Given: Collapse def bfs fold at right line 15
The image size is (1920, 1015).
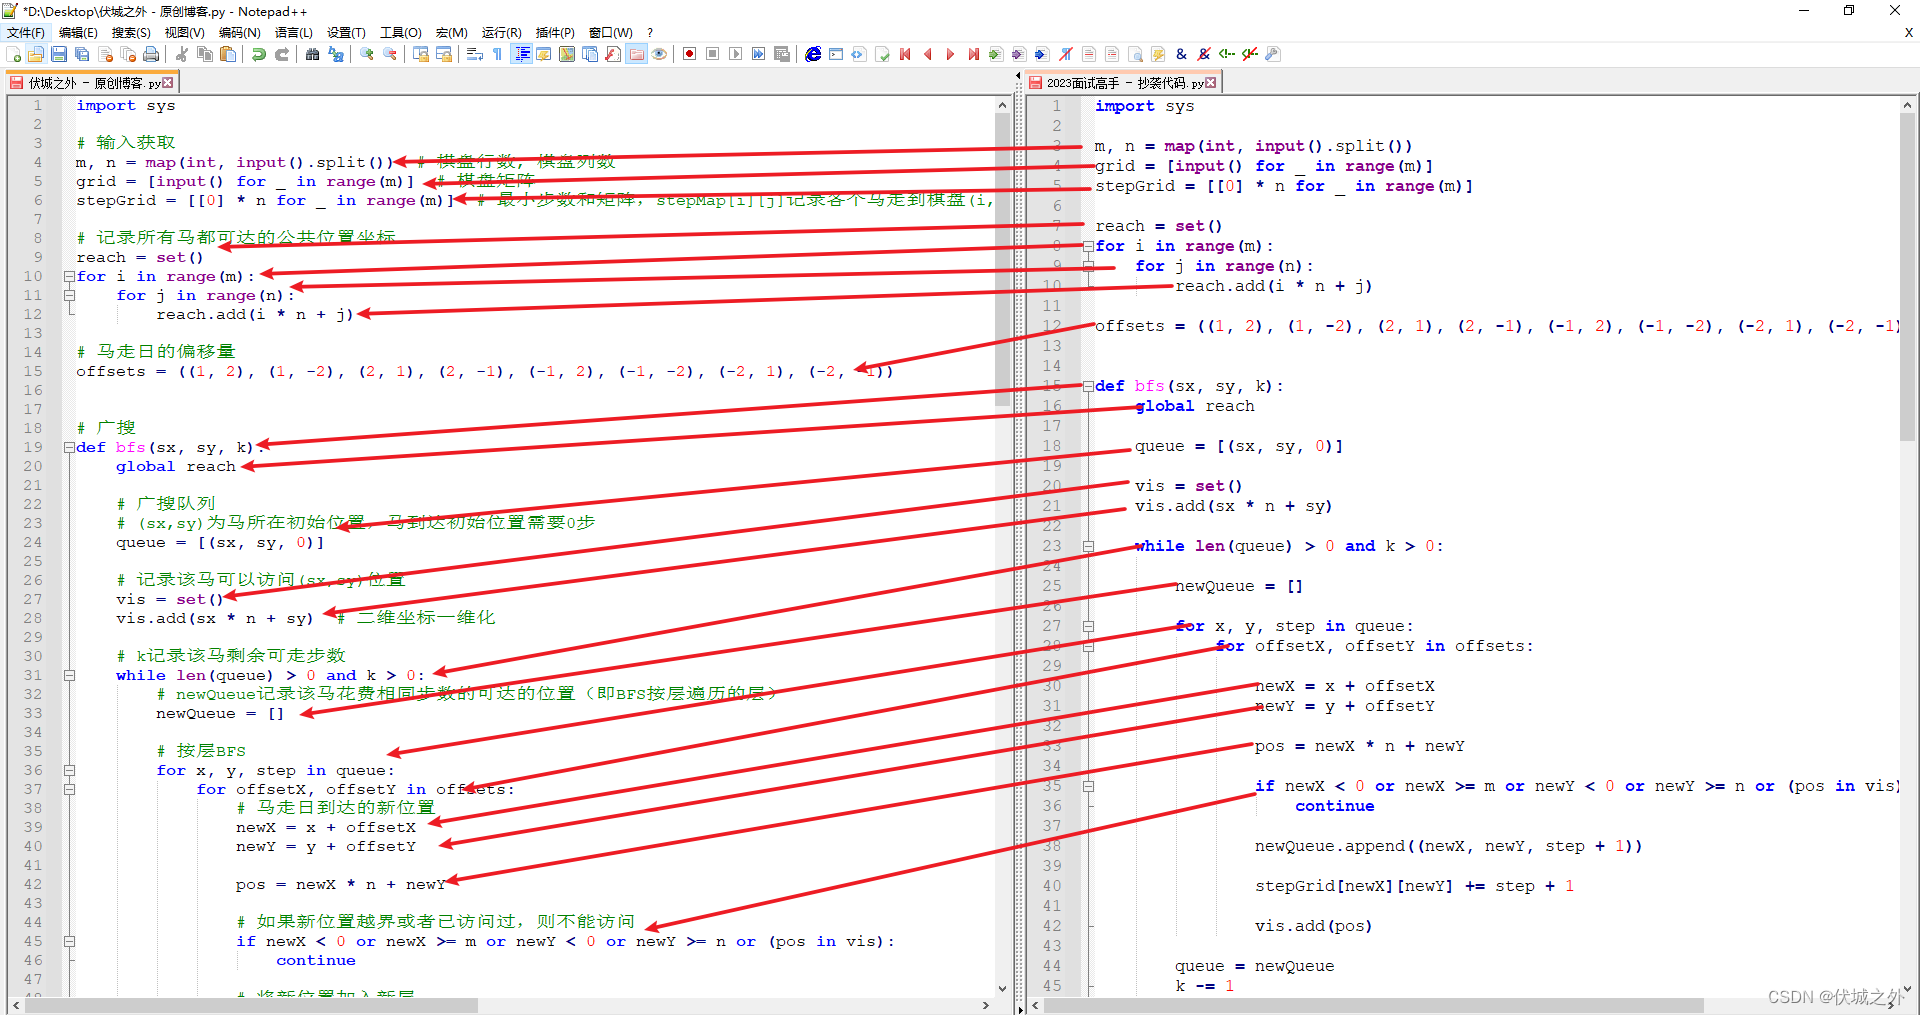Looking at the screenshot, I should [1088, 386].
